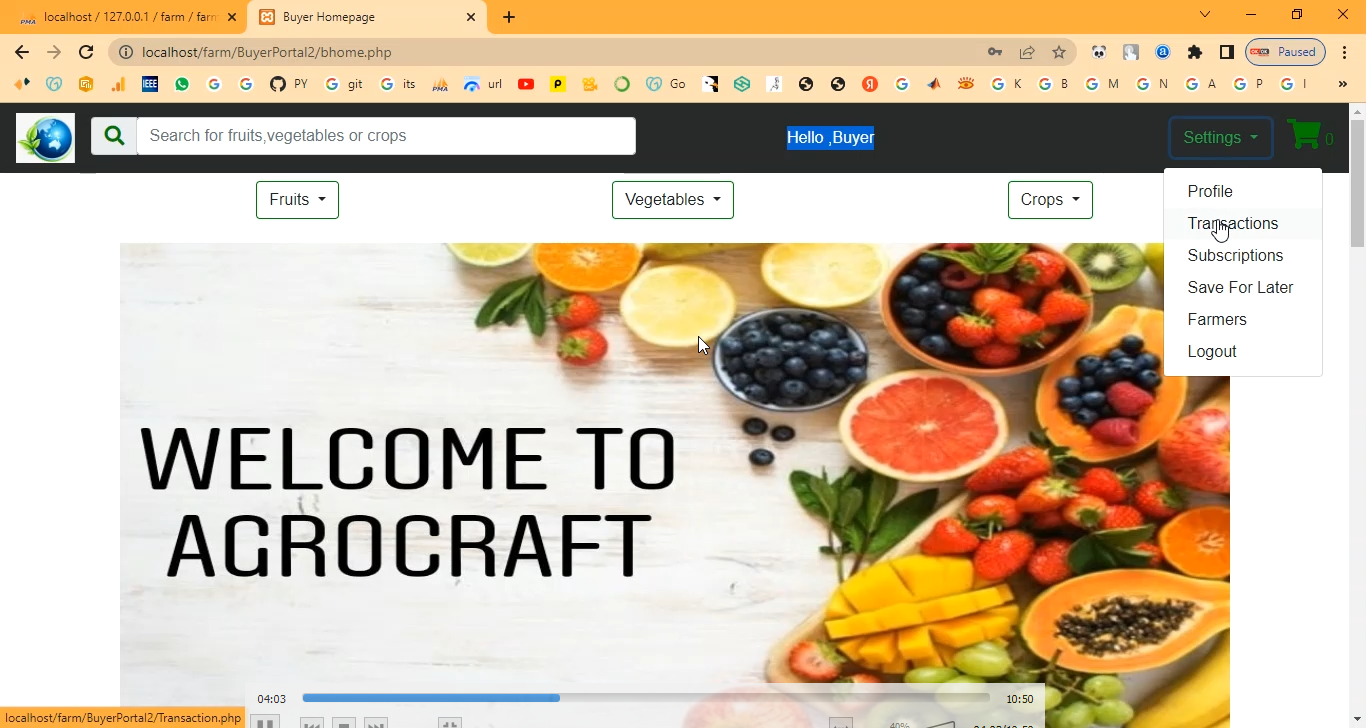Switch to the localhost phpMyAdmin tab
The height and width of the screenshot is (728, 1366).
tap(124, 17)
